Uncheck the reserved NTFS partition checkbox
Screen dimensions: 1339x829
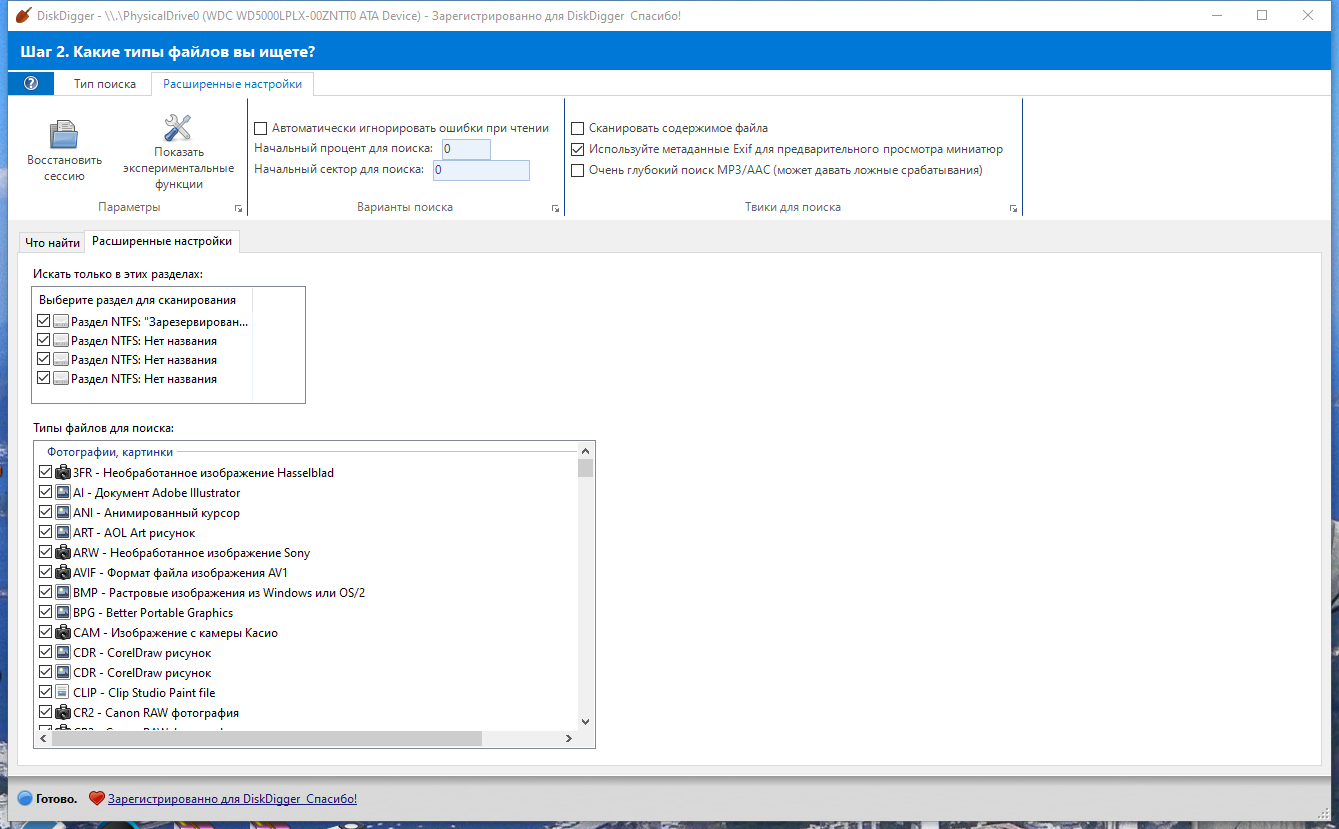[x=43, y=322]
